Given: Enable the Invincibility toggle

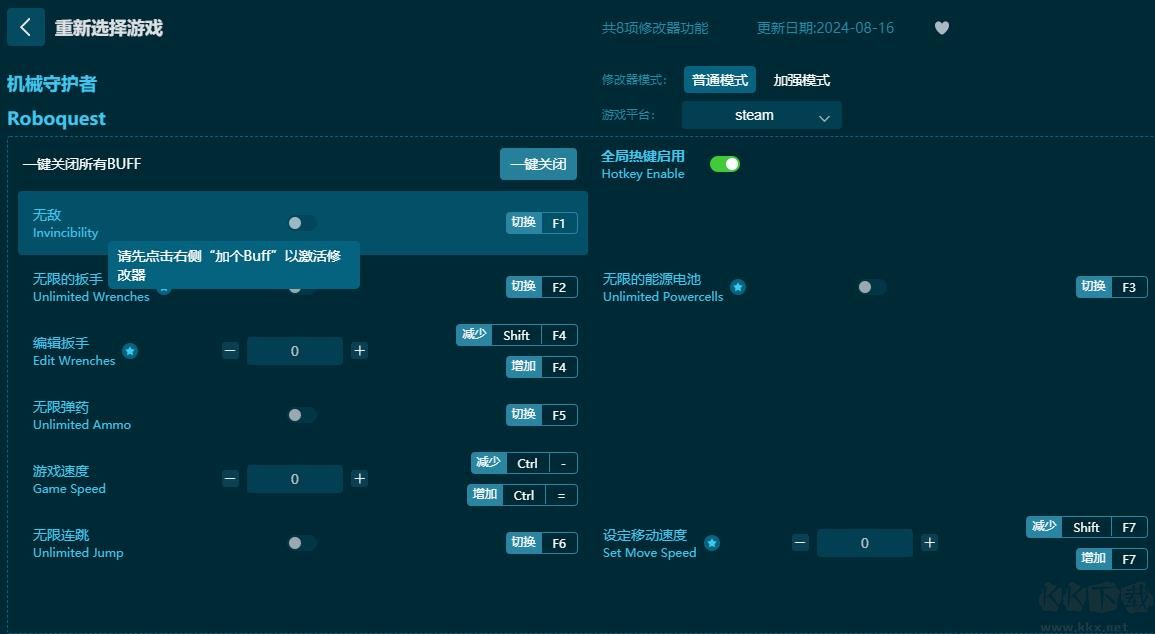Looking at the screenshot, I should coord(302,223).
